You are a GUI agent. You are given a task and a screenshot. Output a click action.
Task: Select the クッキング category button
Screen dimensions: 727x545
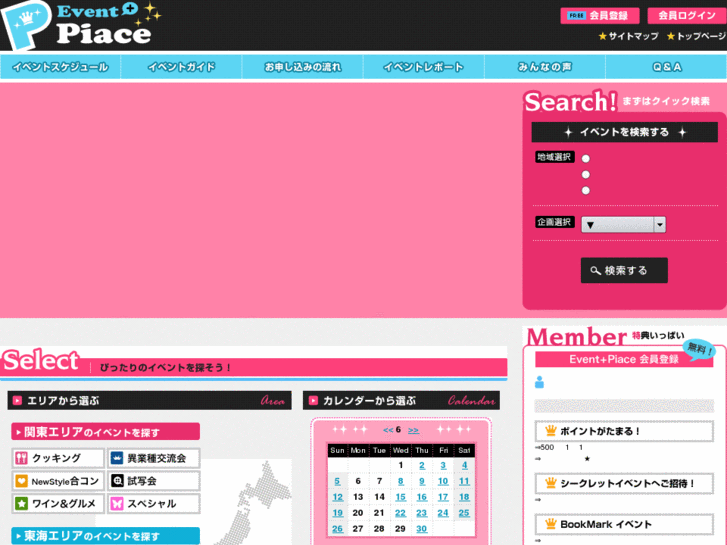pos(58,458)
